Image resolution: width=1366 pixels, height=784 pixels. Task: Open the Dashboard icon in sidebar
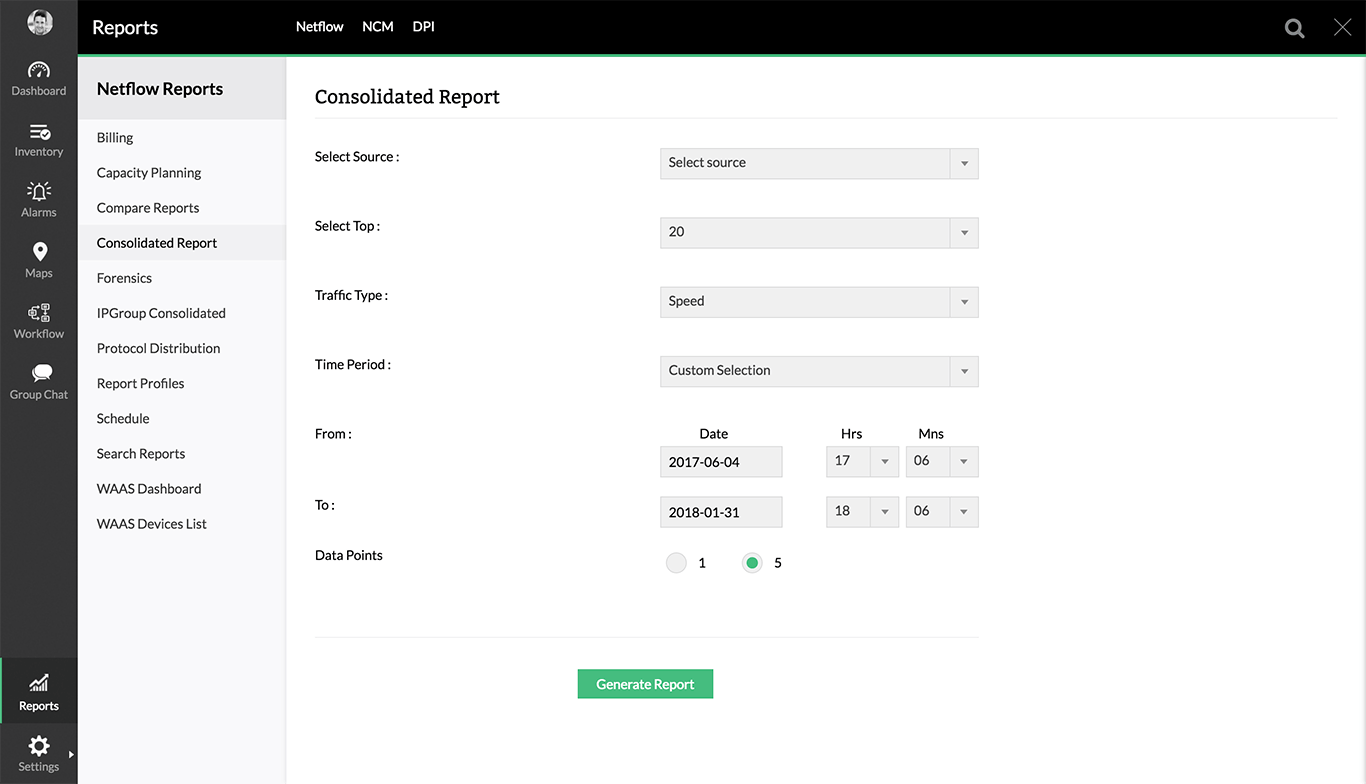point(39,71)
